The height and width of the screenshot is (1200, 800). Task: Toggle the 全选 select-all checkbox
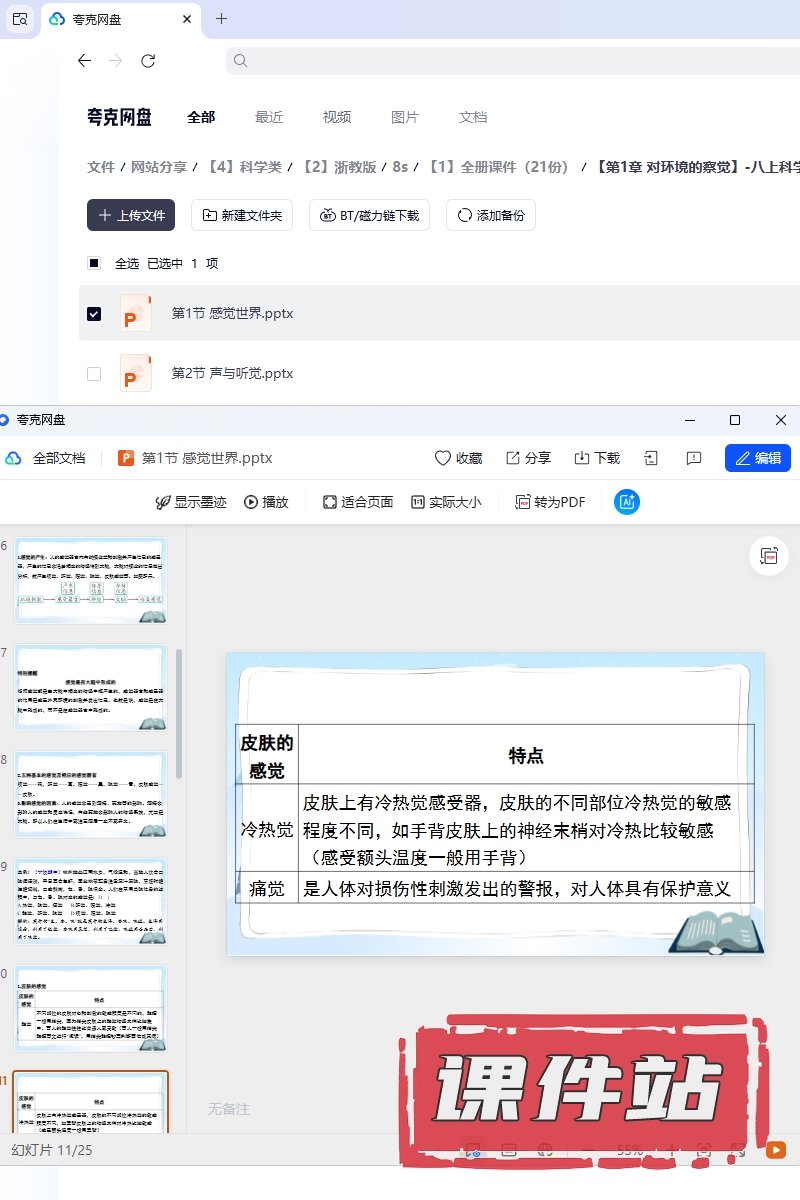tap(94, 263)
